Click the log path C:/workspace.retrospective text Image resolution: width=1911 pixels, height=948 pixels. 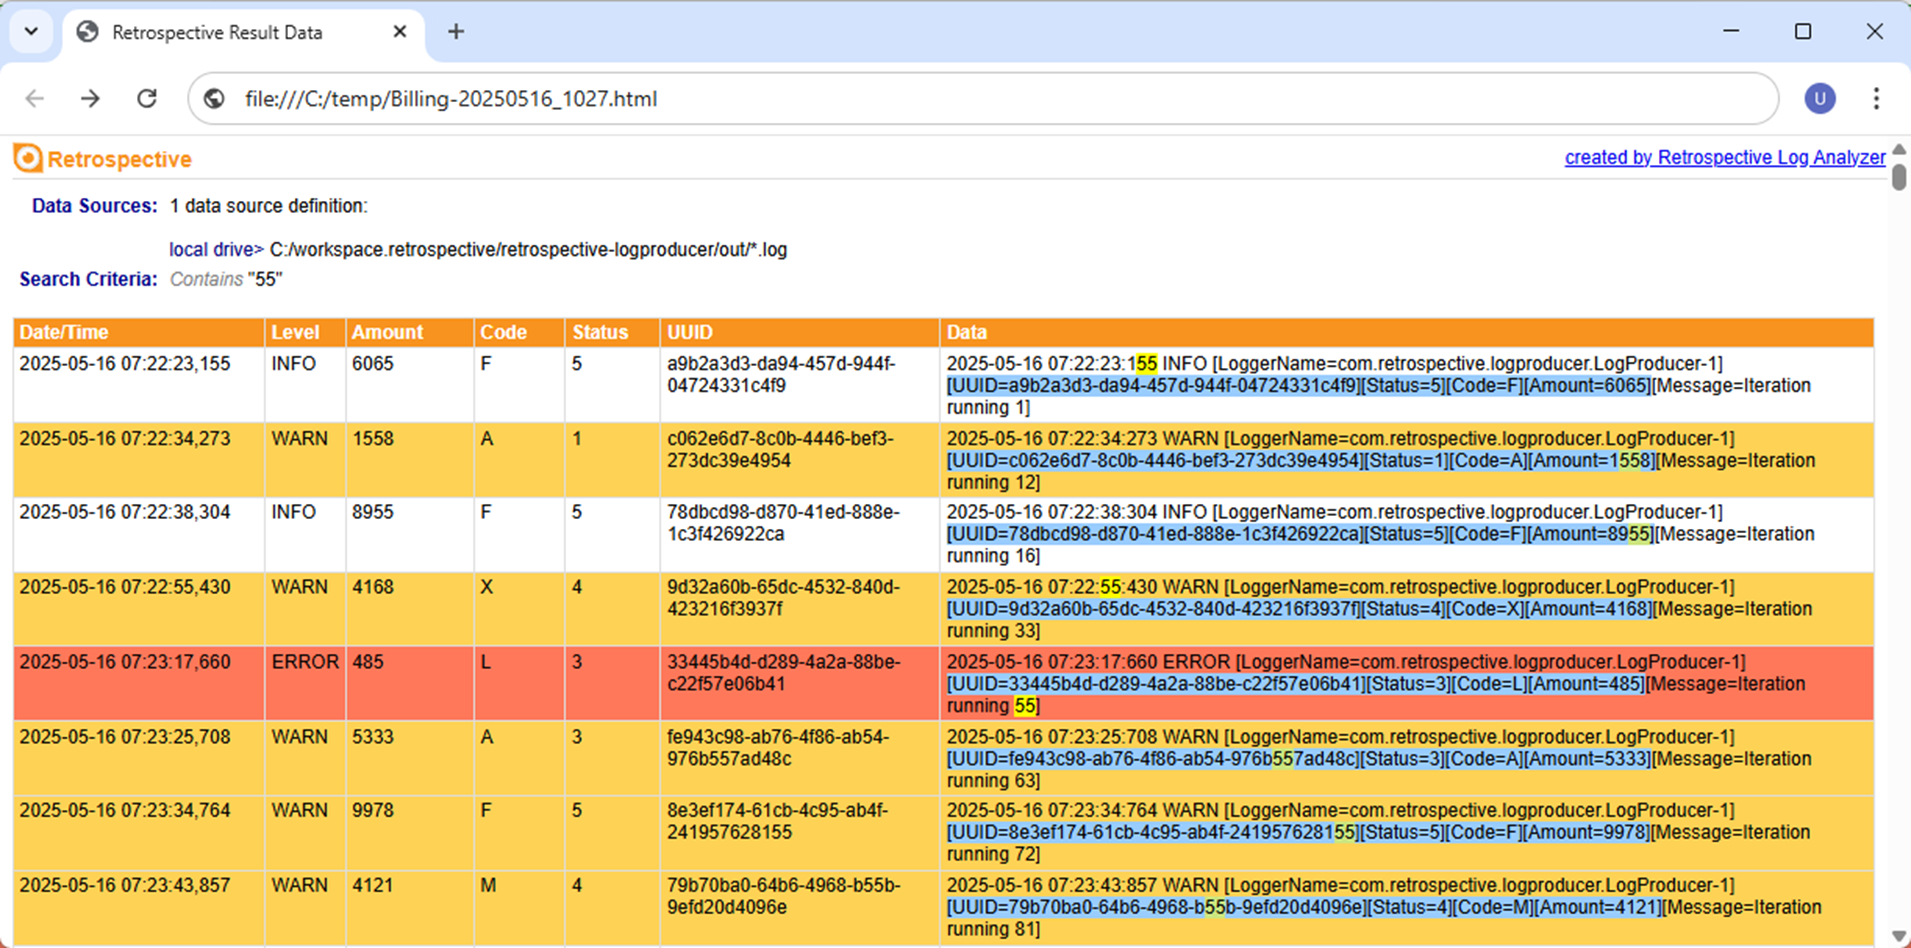click(528, 250)
